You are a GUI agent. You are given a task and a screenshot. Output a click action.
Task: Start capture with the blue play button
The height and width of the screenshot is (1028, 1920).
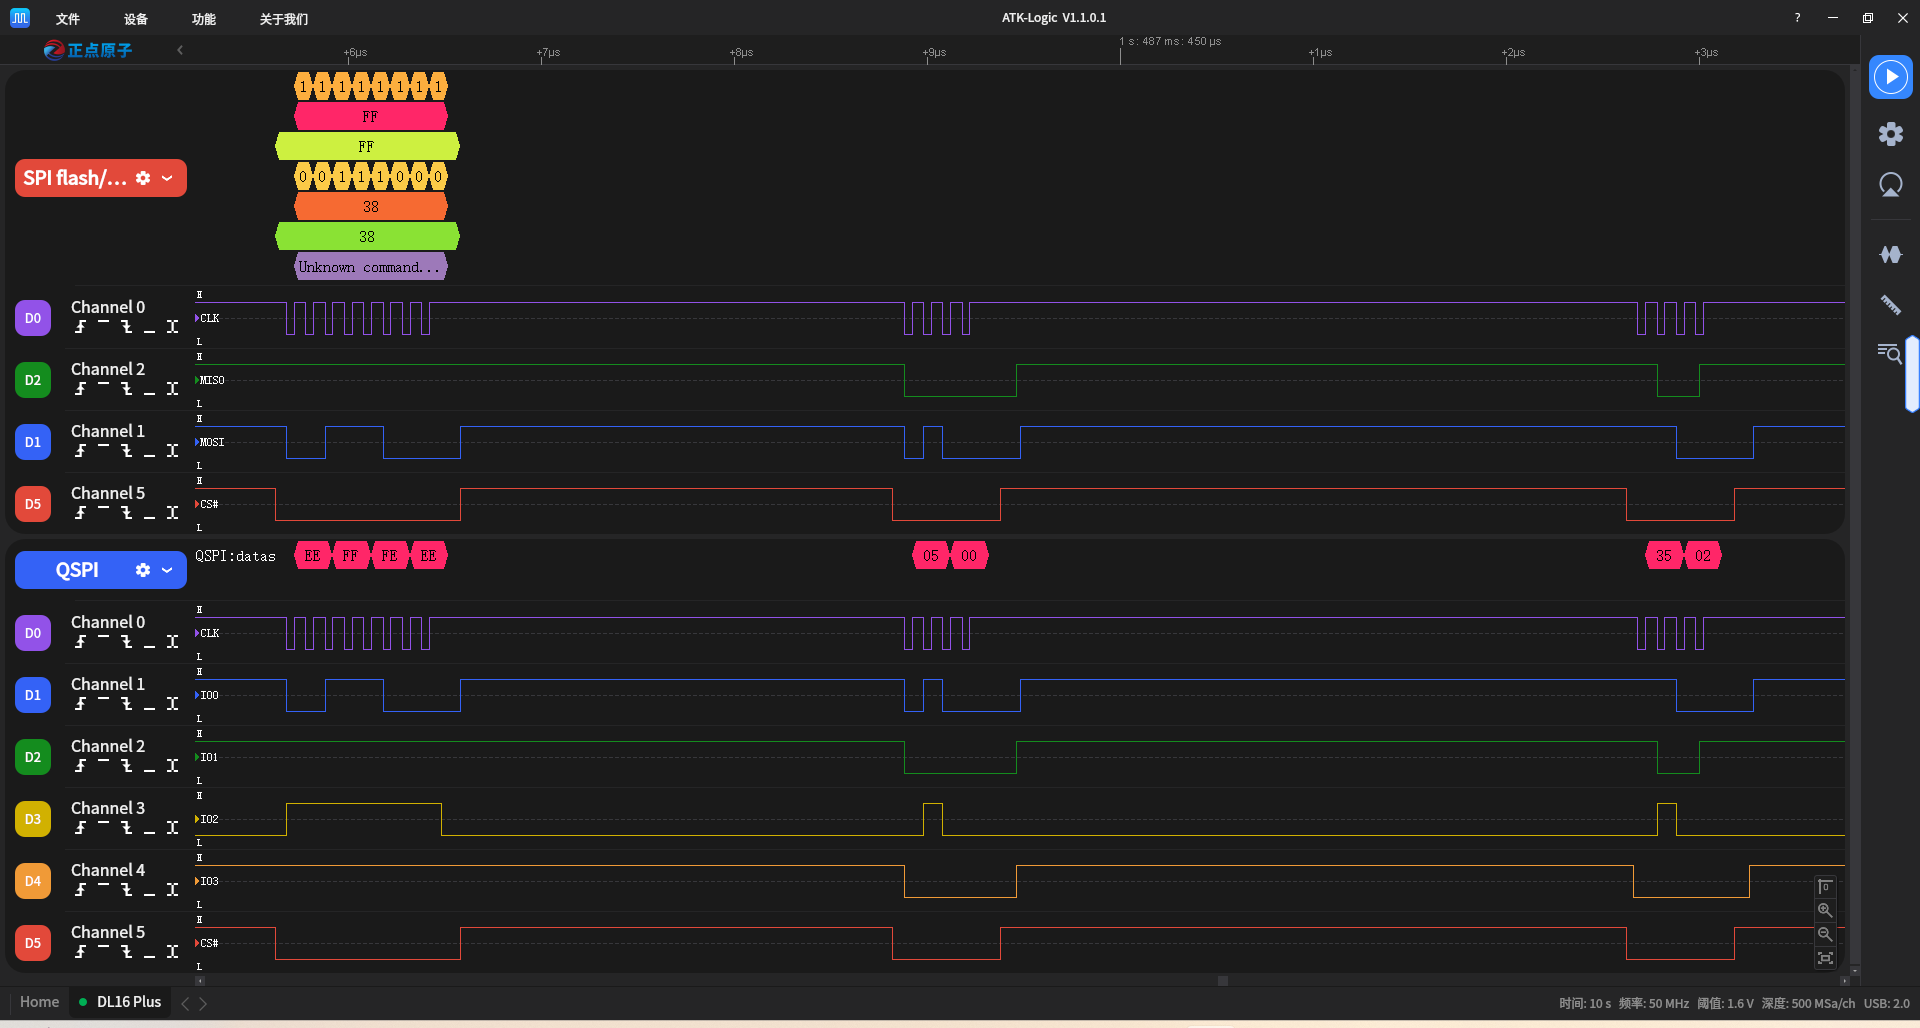point(1890,77)
